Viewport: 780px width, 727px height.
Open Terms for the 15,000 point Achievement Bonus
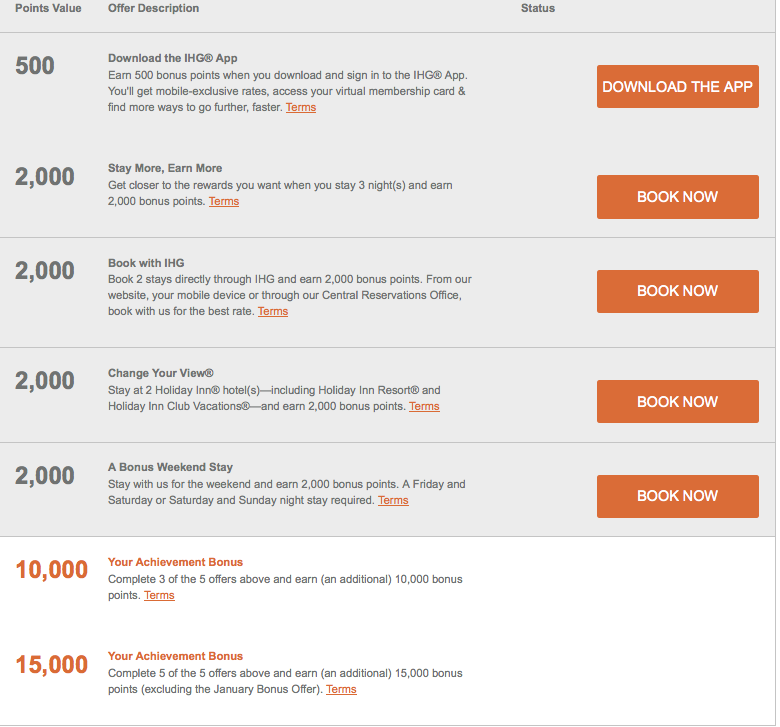(x=341, y=689)
